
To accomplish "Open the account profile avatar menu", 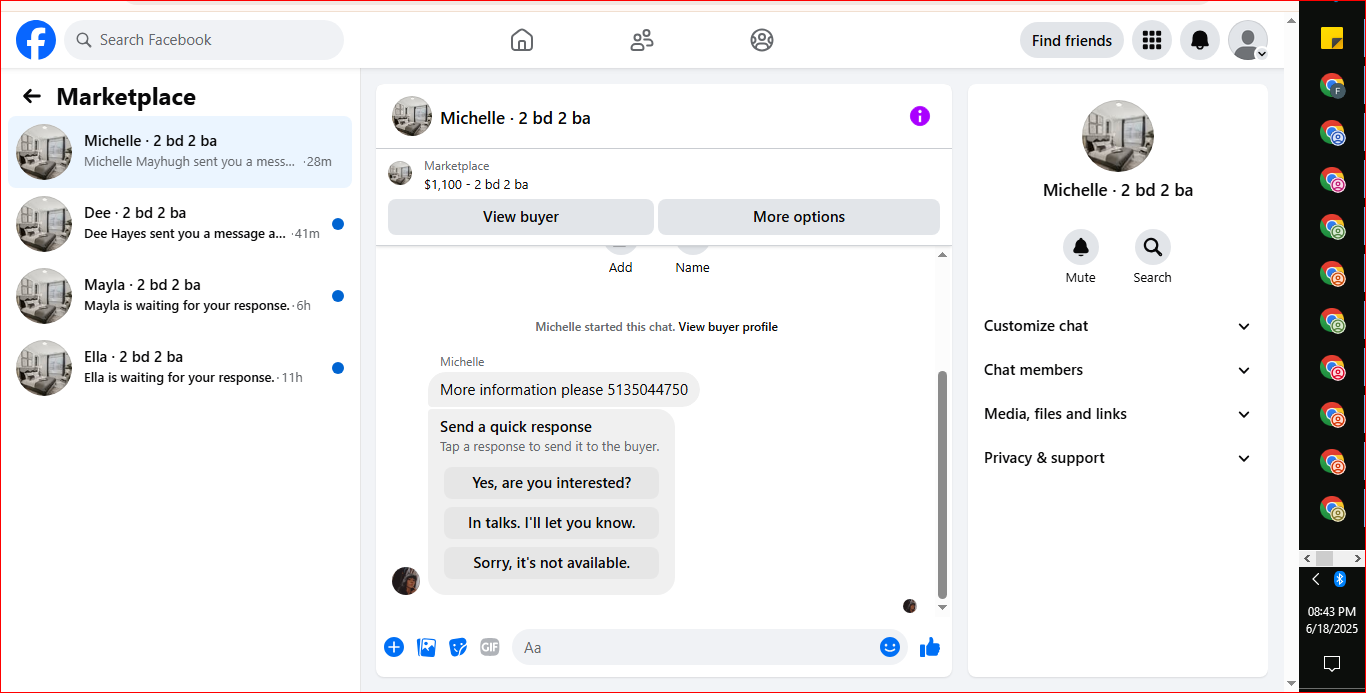I will click(1248, 40).
